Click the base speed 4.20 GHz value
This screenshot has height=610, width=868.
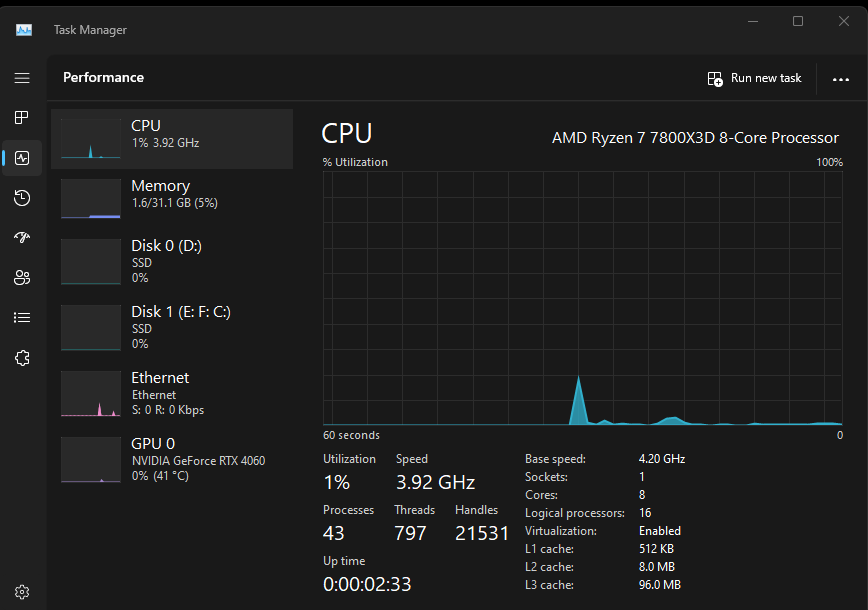pos(662,459)
